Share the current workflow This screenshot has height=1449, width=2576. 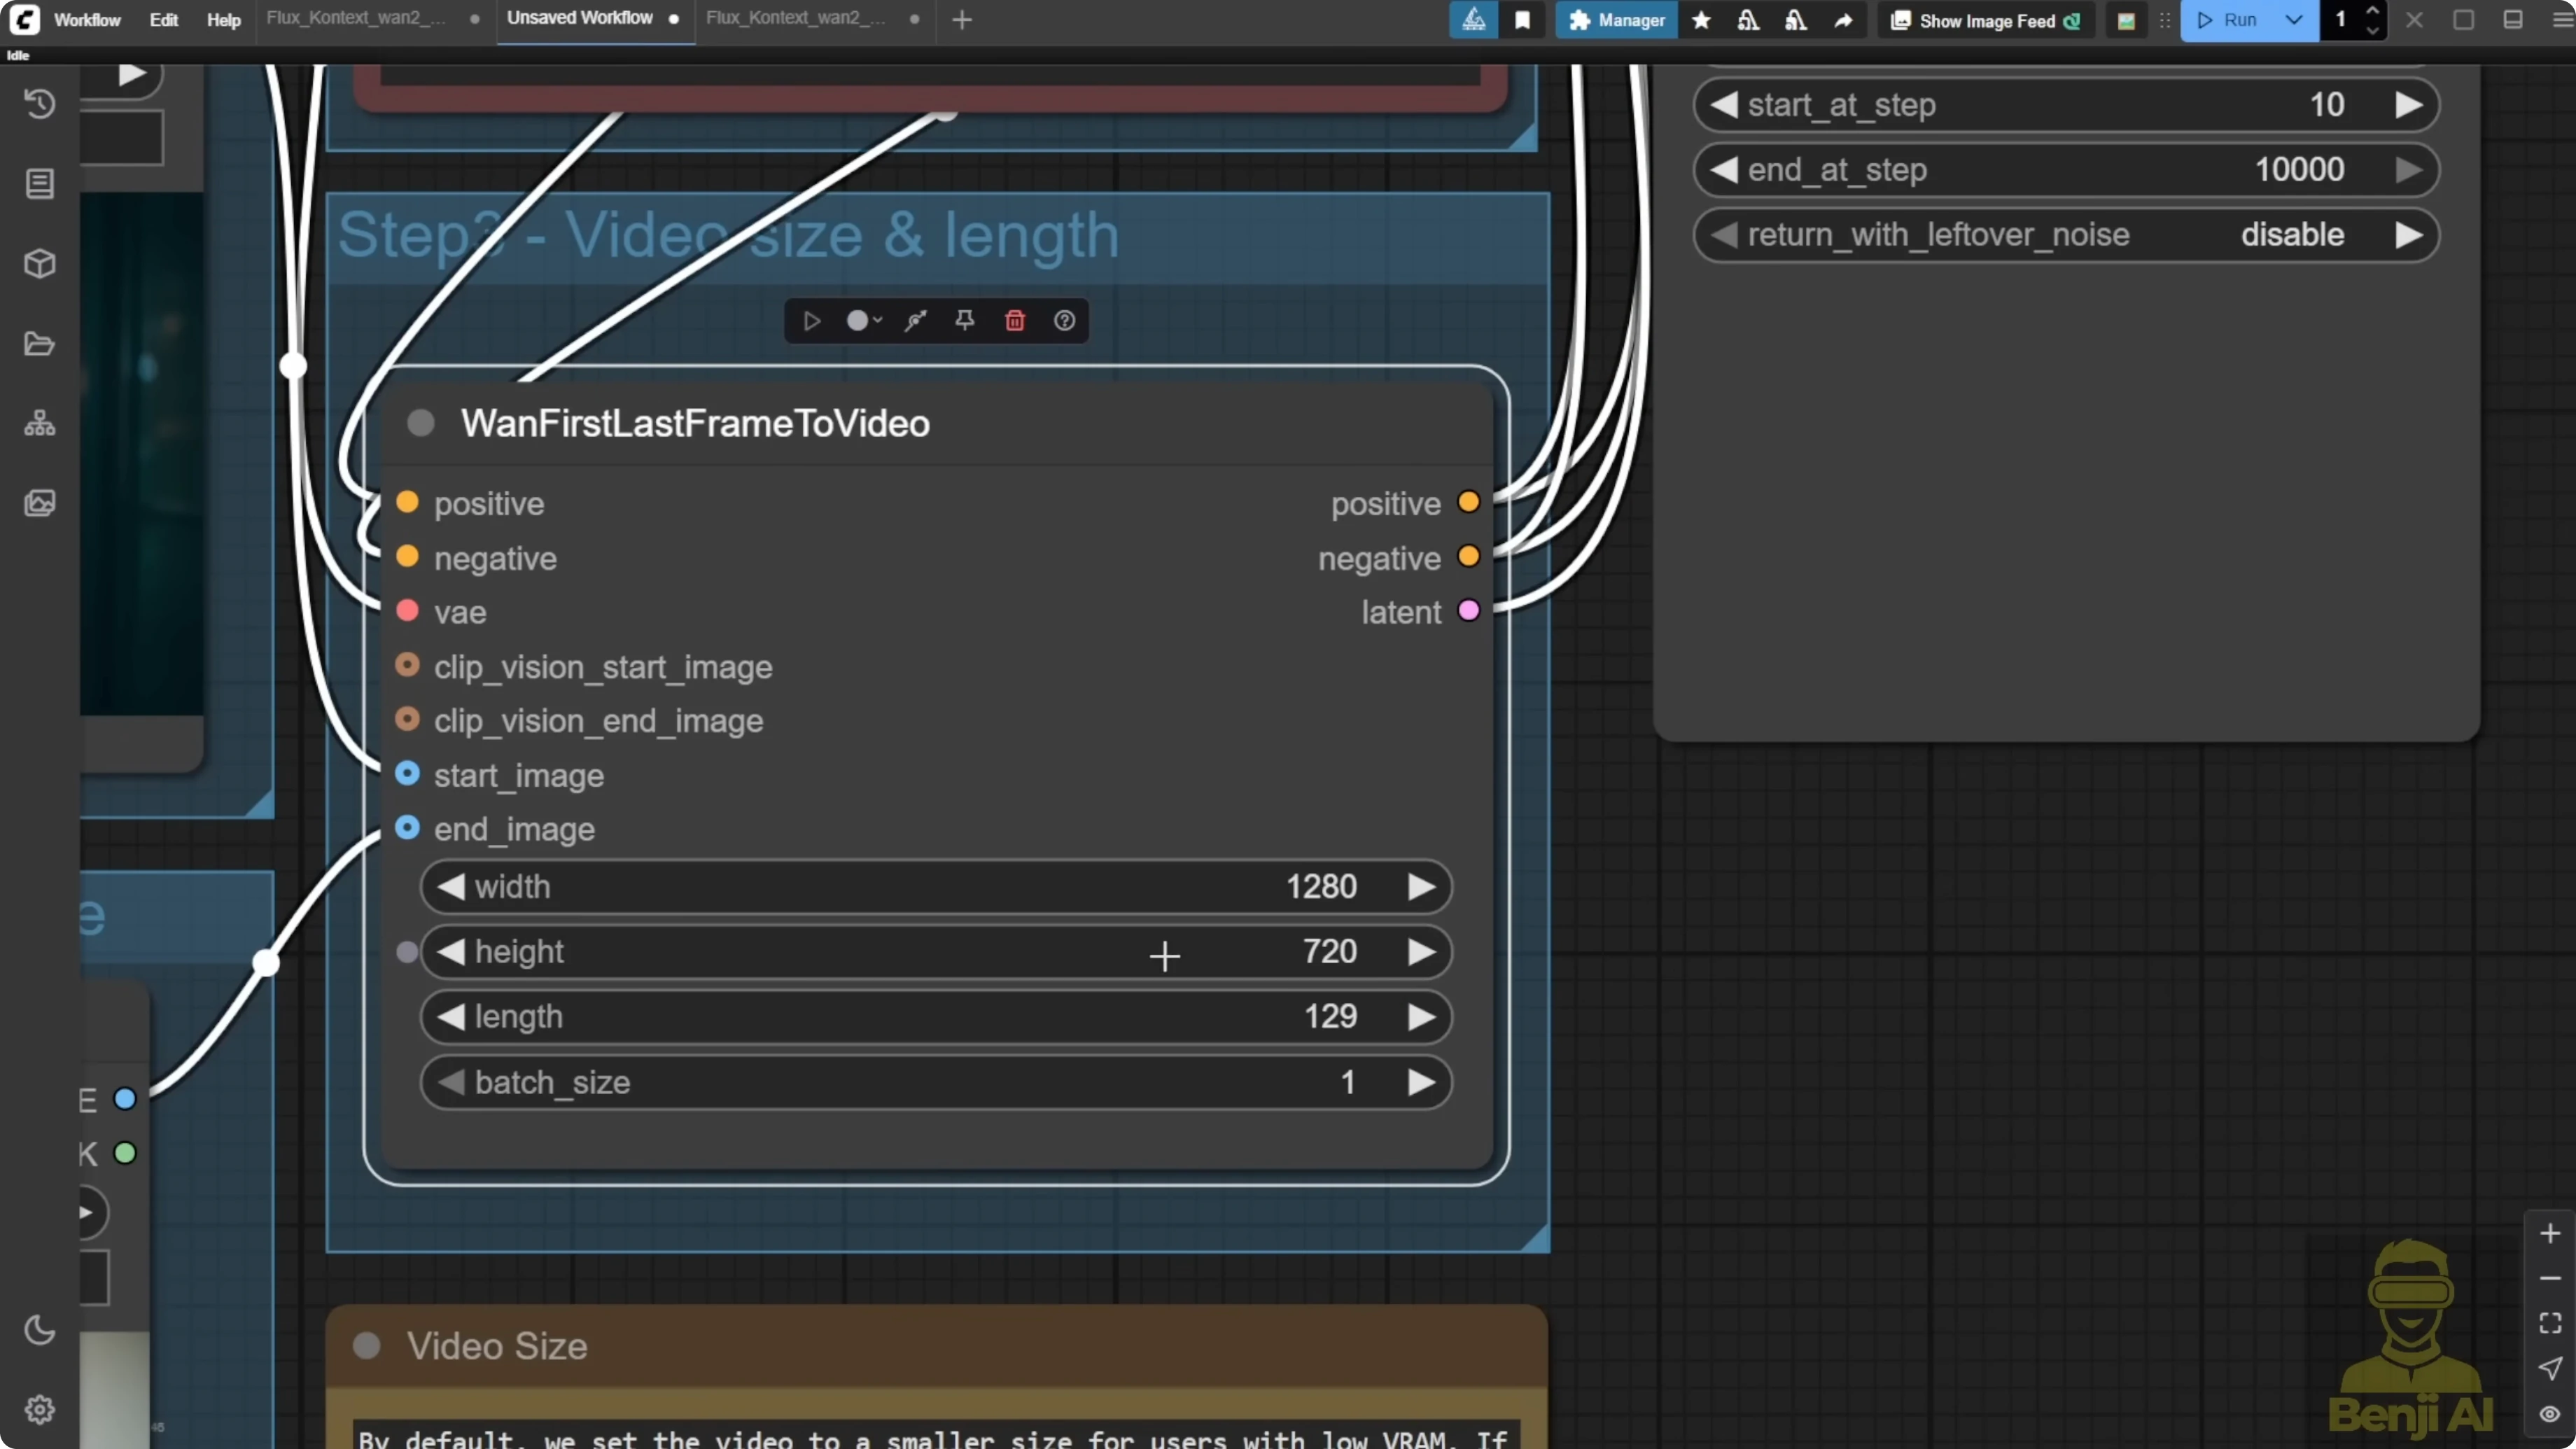(x=1843, y=20)
